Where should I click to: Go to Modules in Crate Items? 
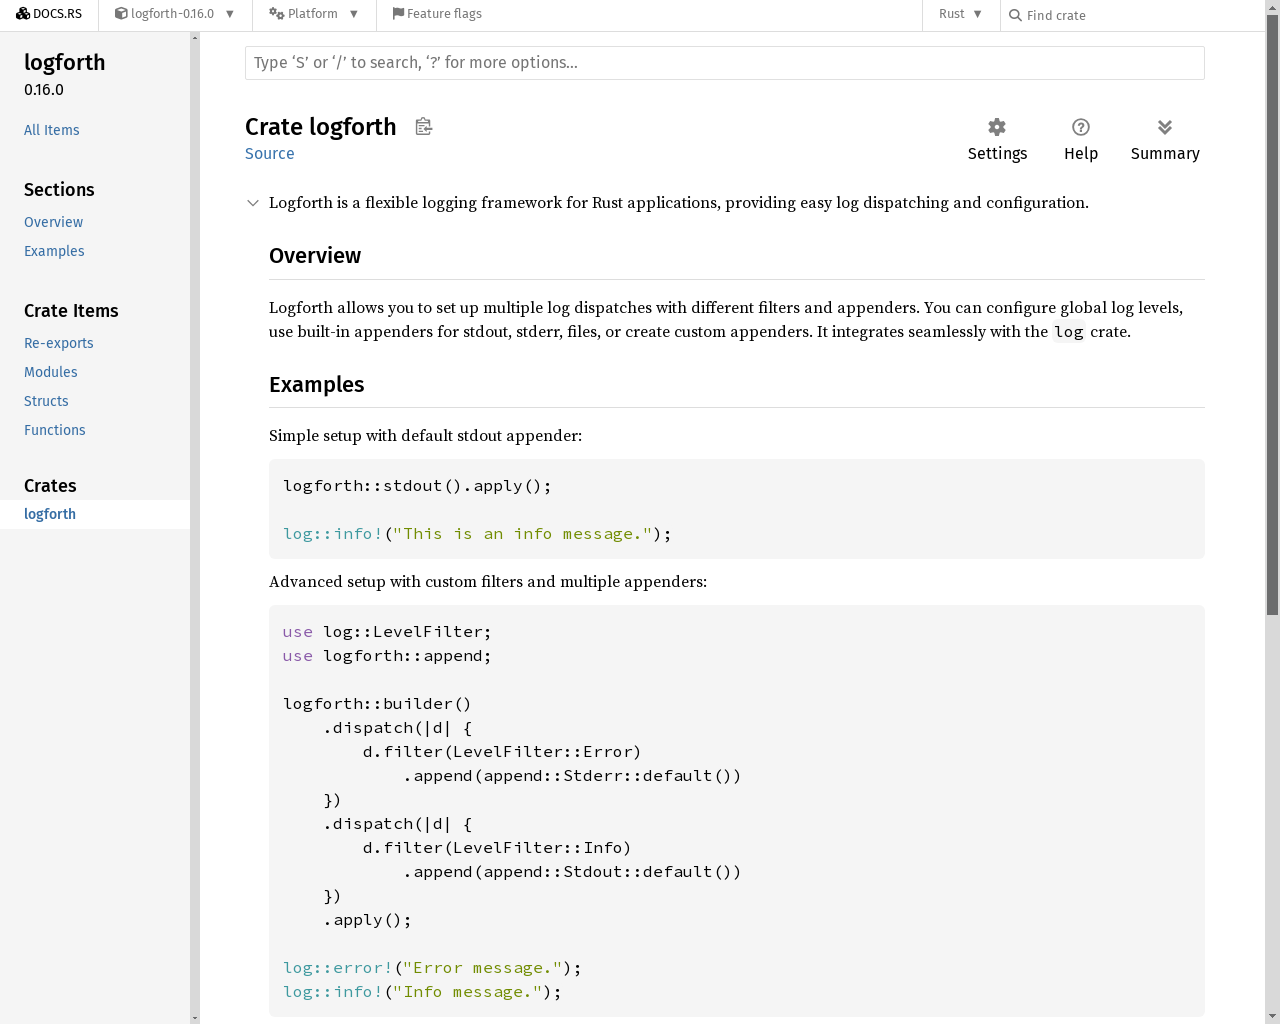[51, 372]
